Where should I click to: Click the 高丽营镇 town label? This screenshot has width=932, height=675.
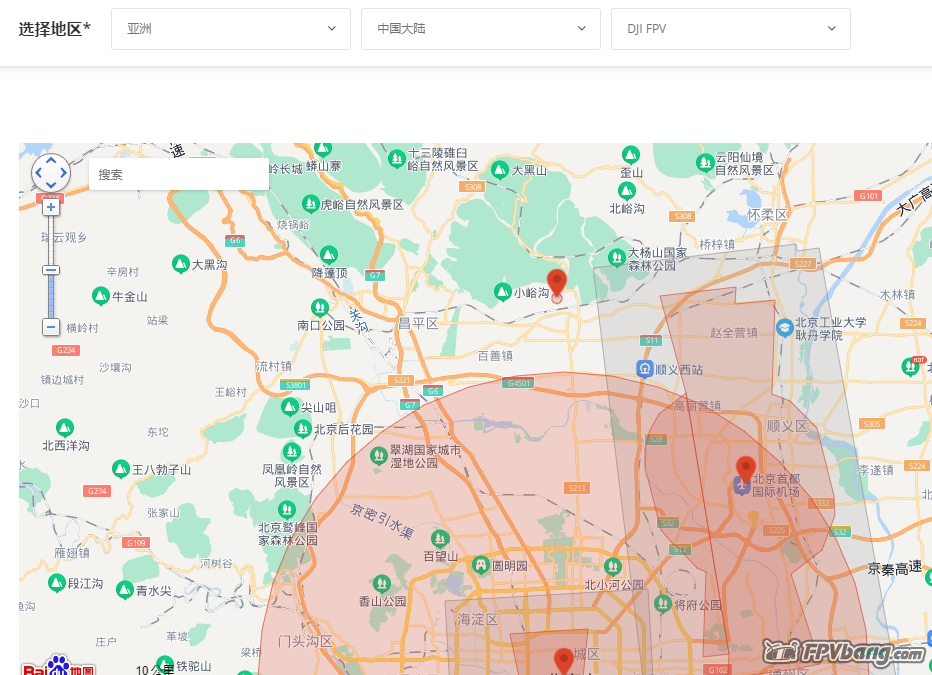coord(697,406)
